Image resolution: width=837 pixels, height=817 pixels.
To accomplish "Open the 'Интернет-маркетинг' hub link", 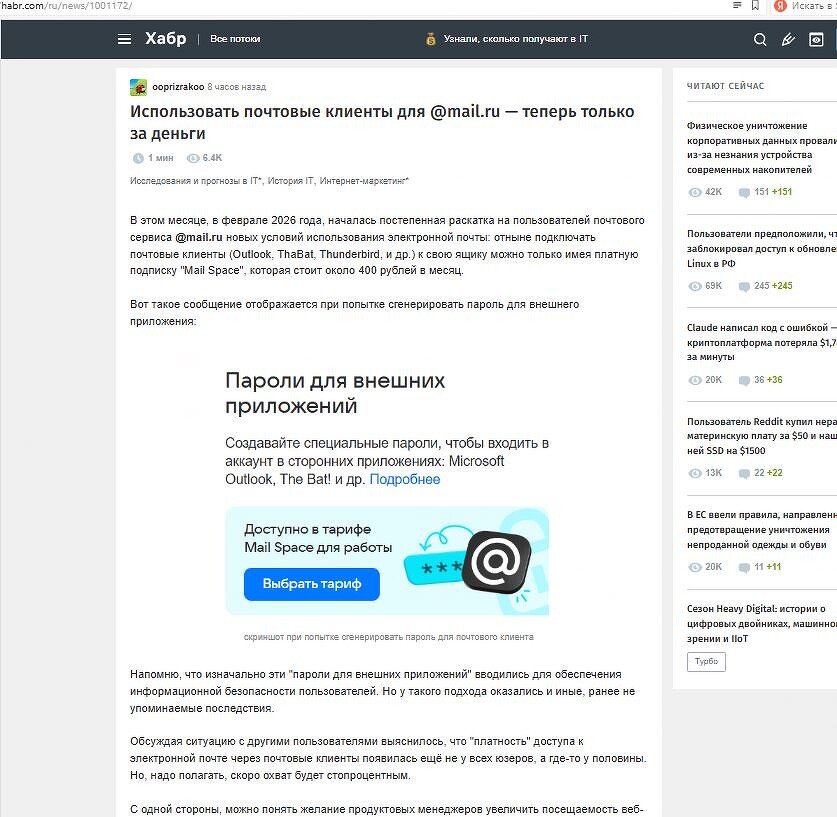I will point(364,181).
